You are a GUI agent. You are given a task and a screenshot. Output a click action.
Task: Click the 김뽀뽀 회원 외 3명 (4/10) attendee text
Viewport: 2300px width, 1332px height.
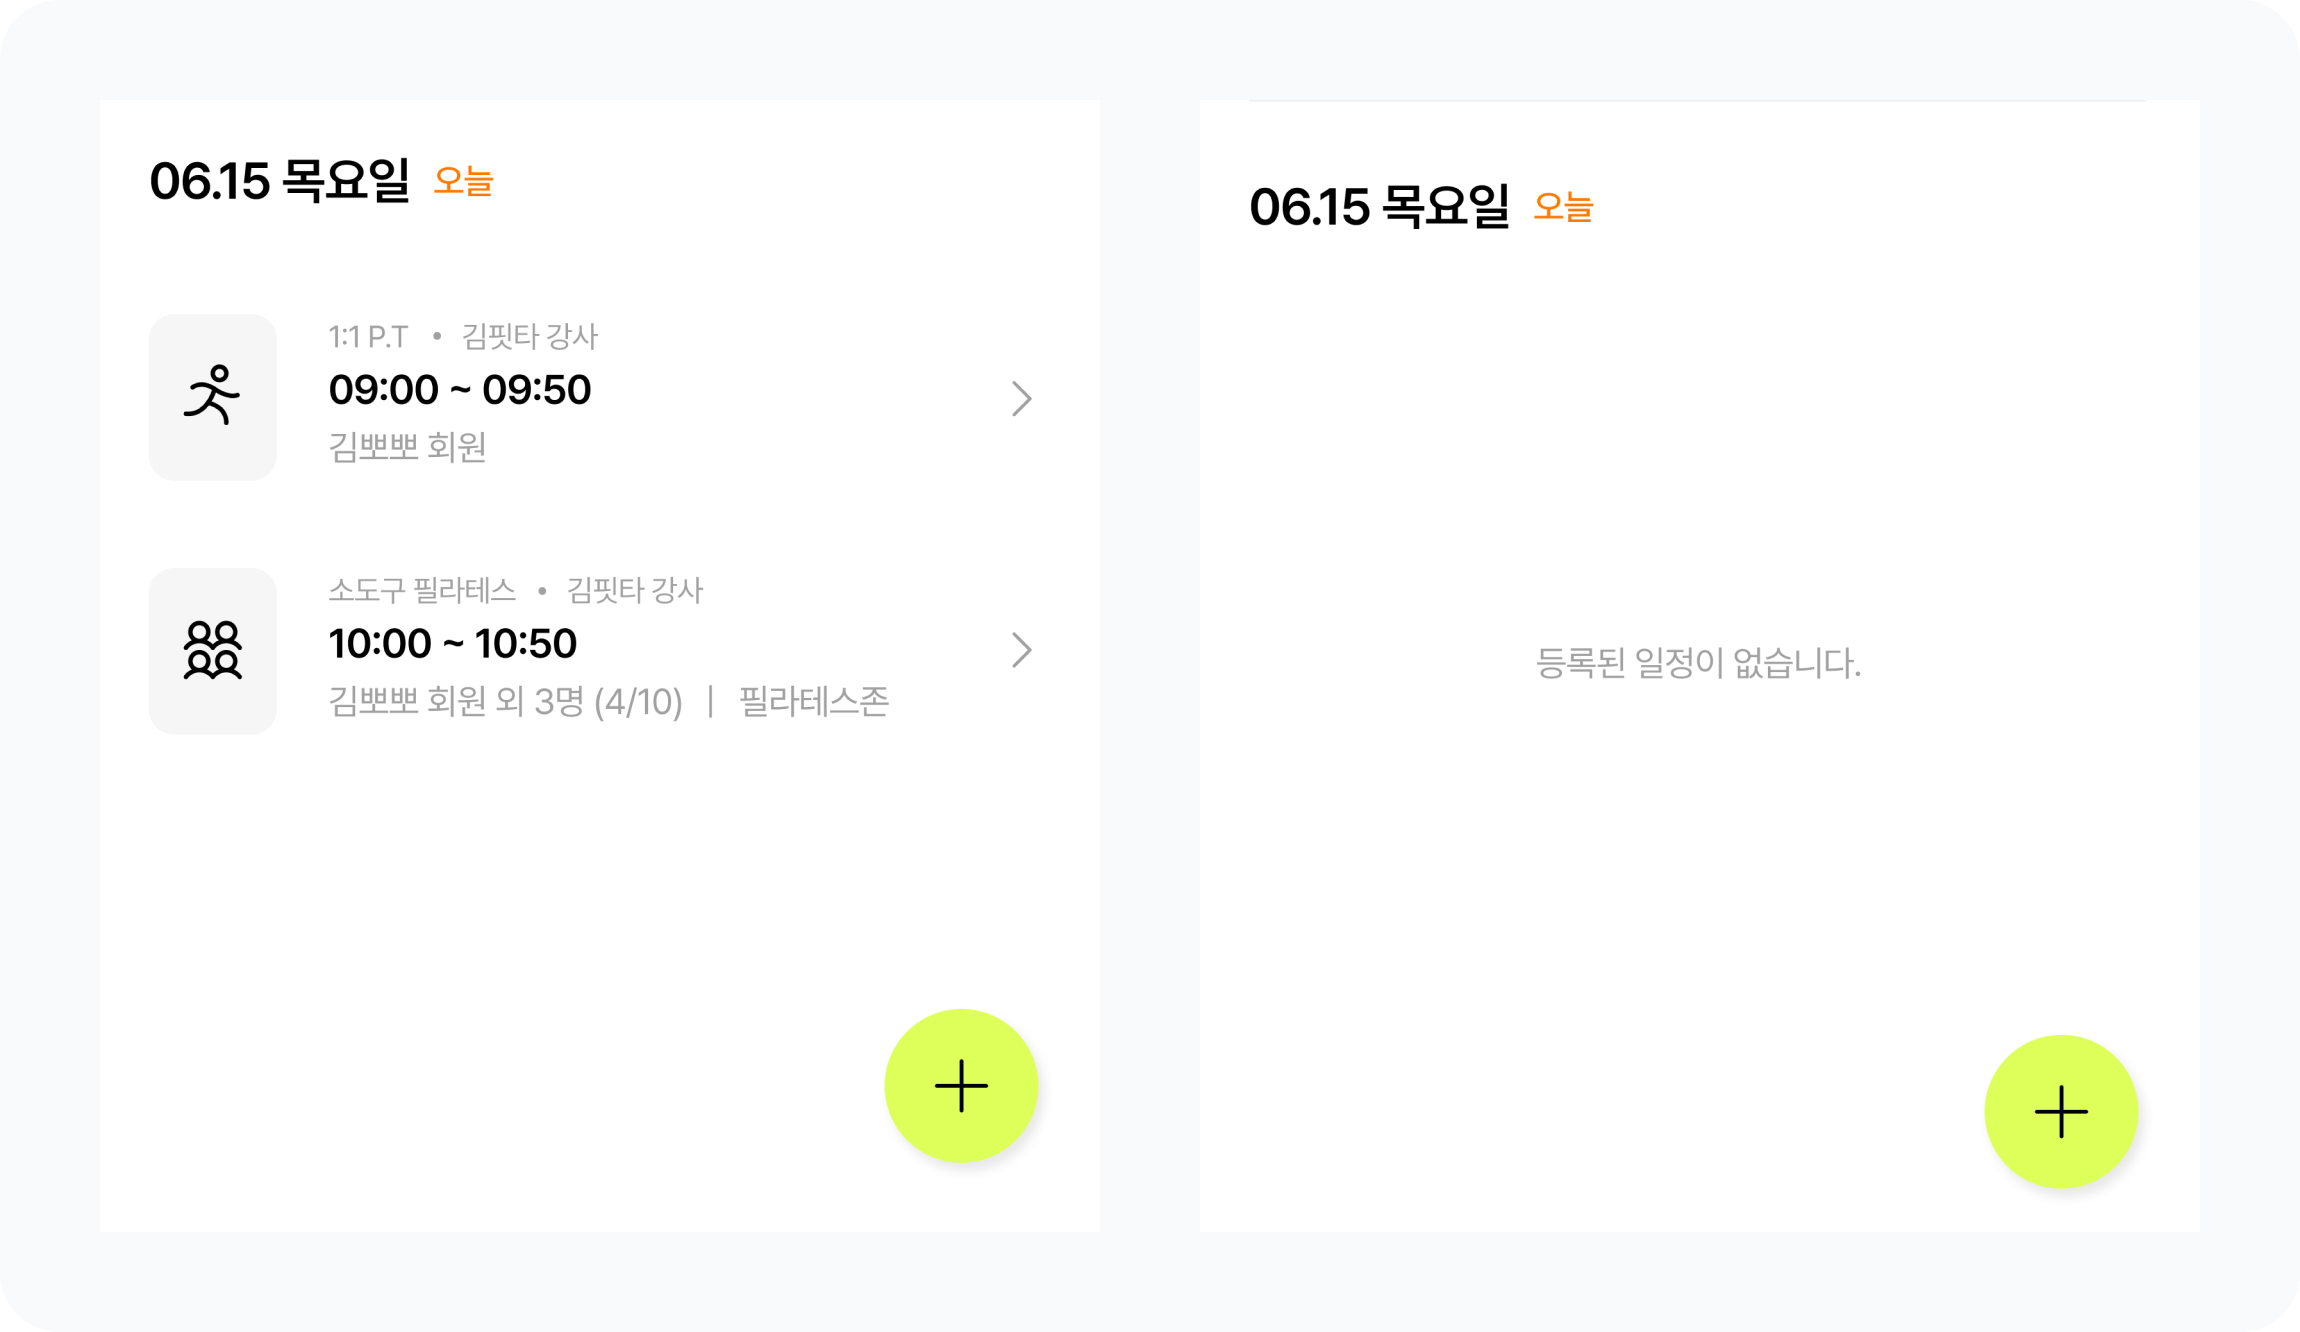(505, 702)
